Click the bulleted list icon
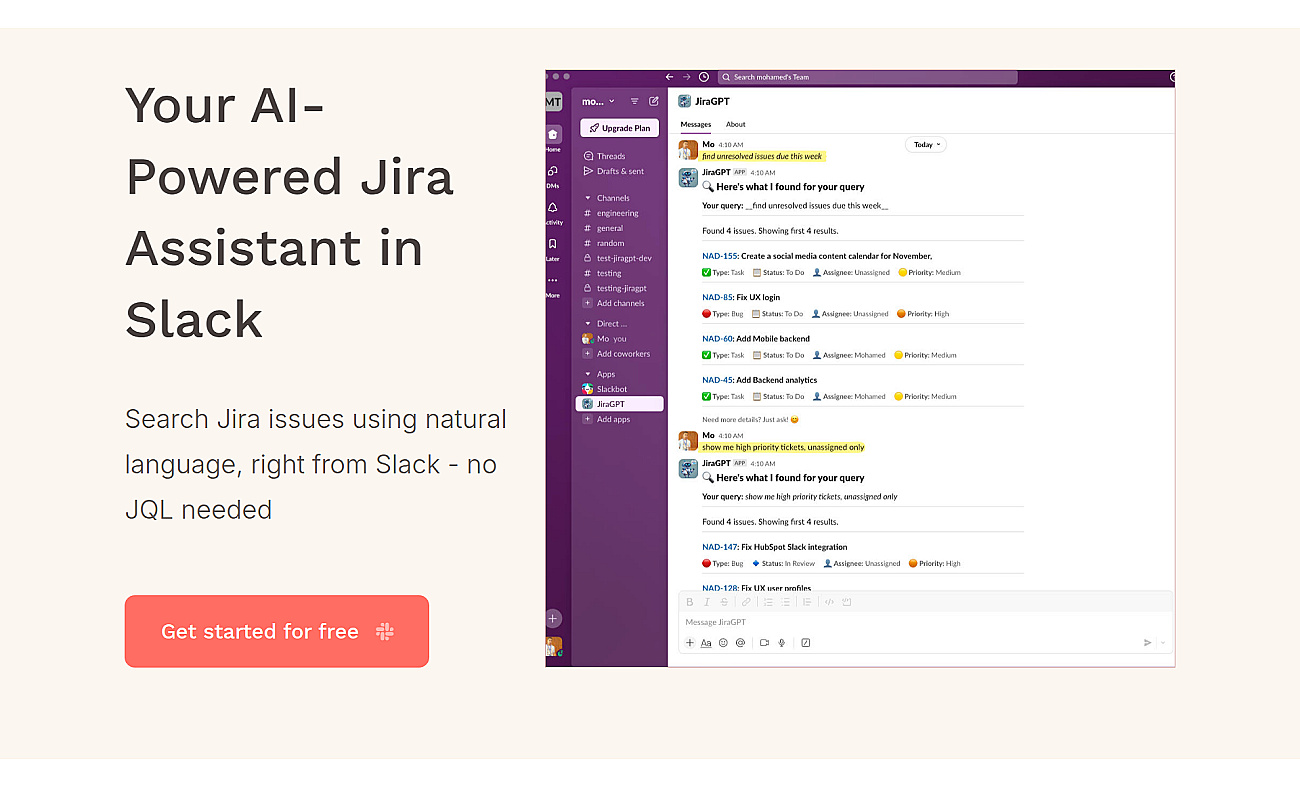The image size is (1300, 788). pos(786,602)
